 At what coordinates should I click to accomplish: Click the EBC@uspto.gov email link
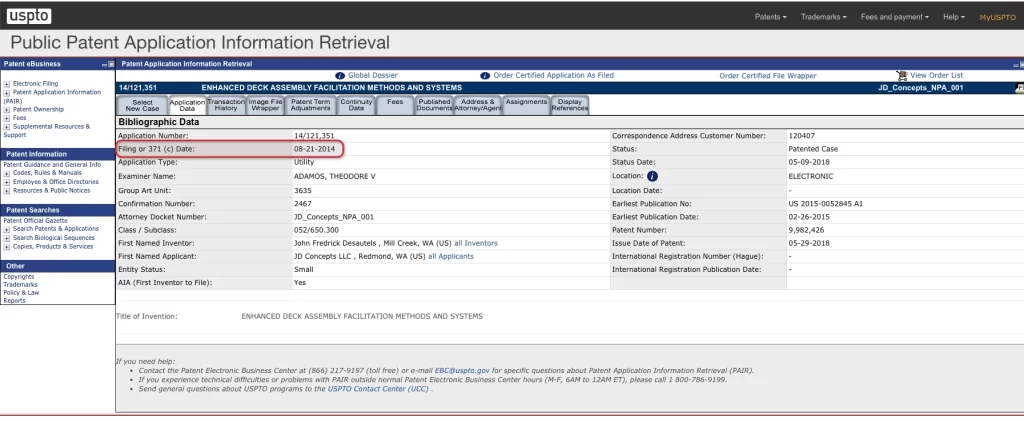(462, 371)
